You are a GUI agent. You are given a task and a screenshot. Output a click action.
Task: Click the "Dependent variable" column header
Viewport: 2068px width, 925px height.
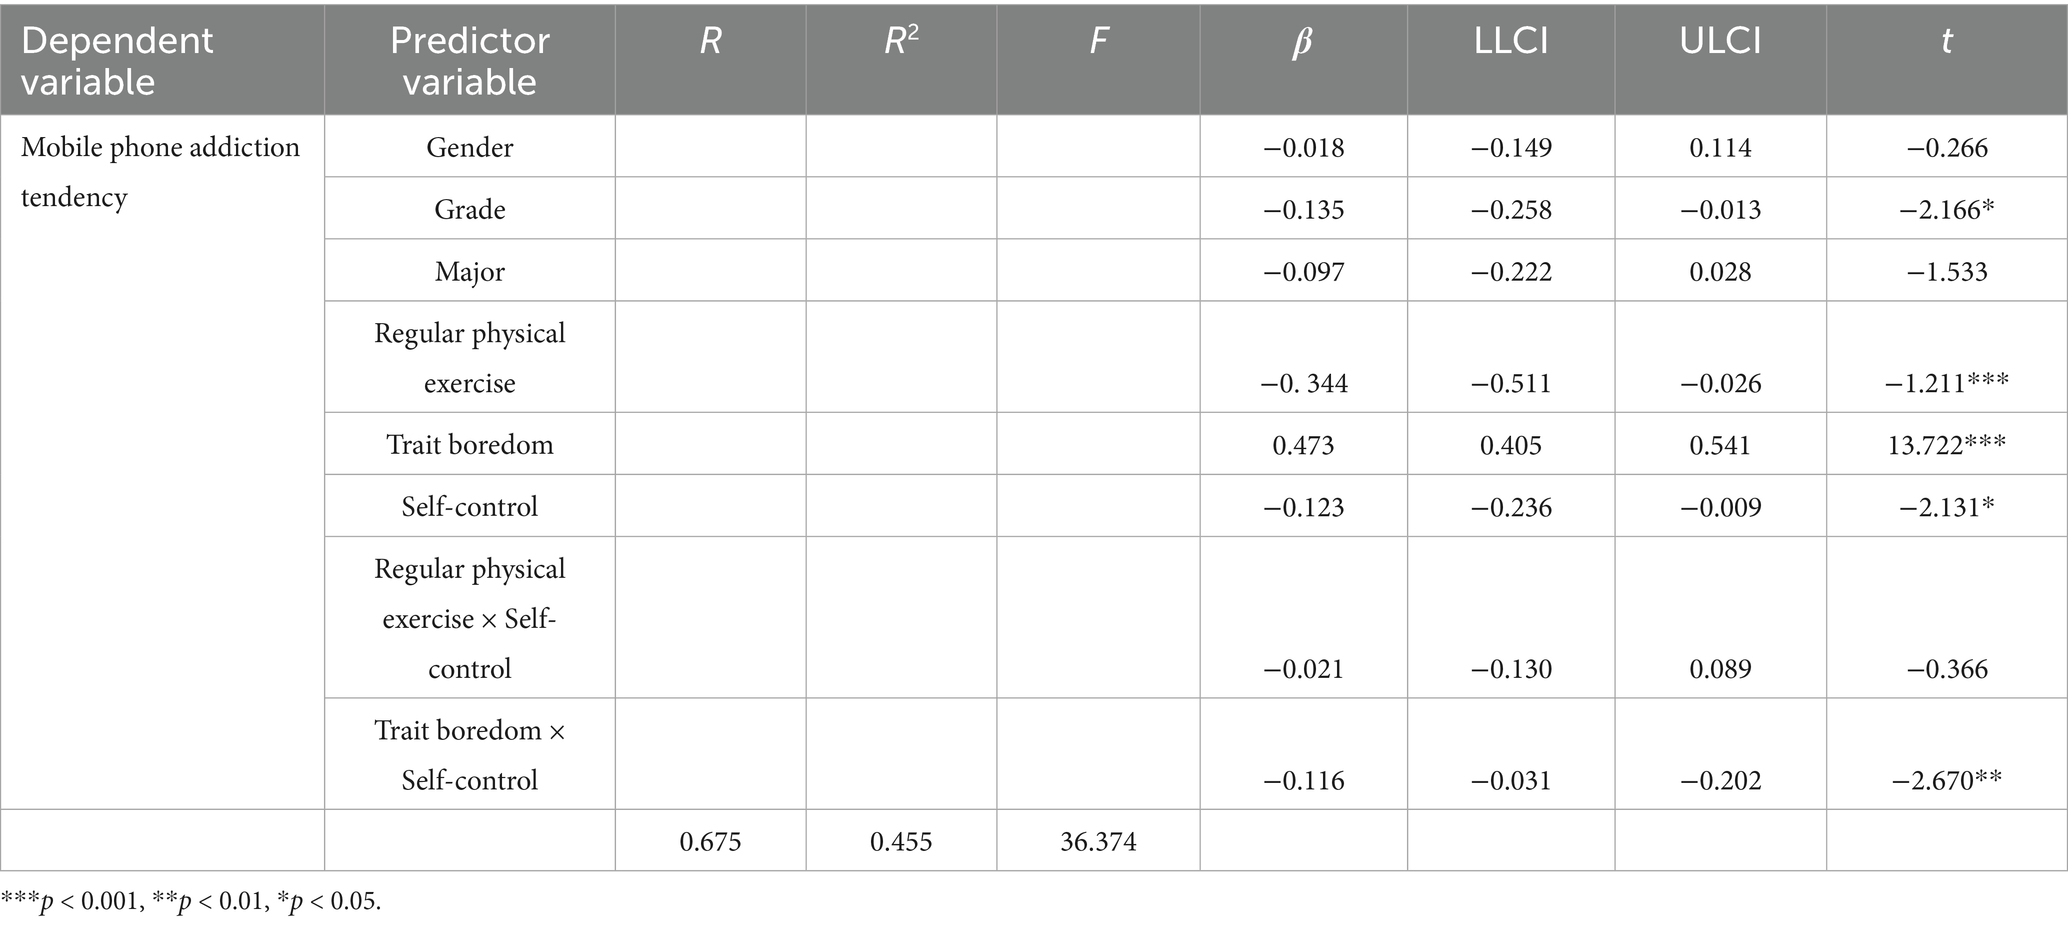coord(117,60)
